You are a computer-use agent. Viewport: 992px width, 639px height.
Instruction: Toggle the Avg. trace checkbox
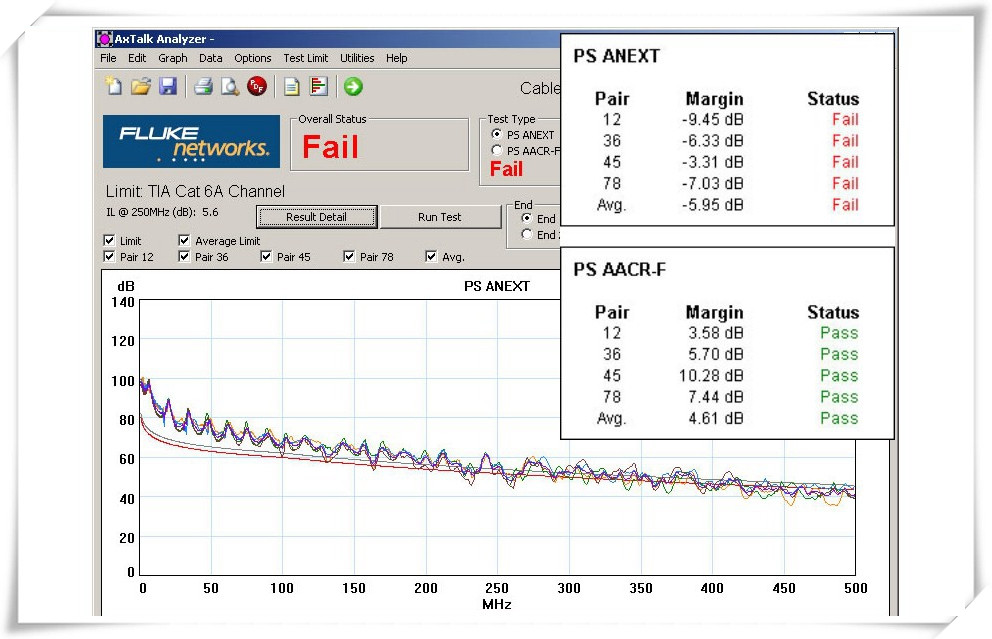[x=431, y=256]
